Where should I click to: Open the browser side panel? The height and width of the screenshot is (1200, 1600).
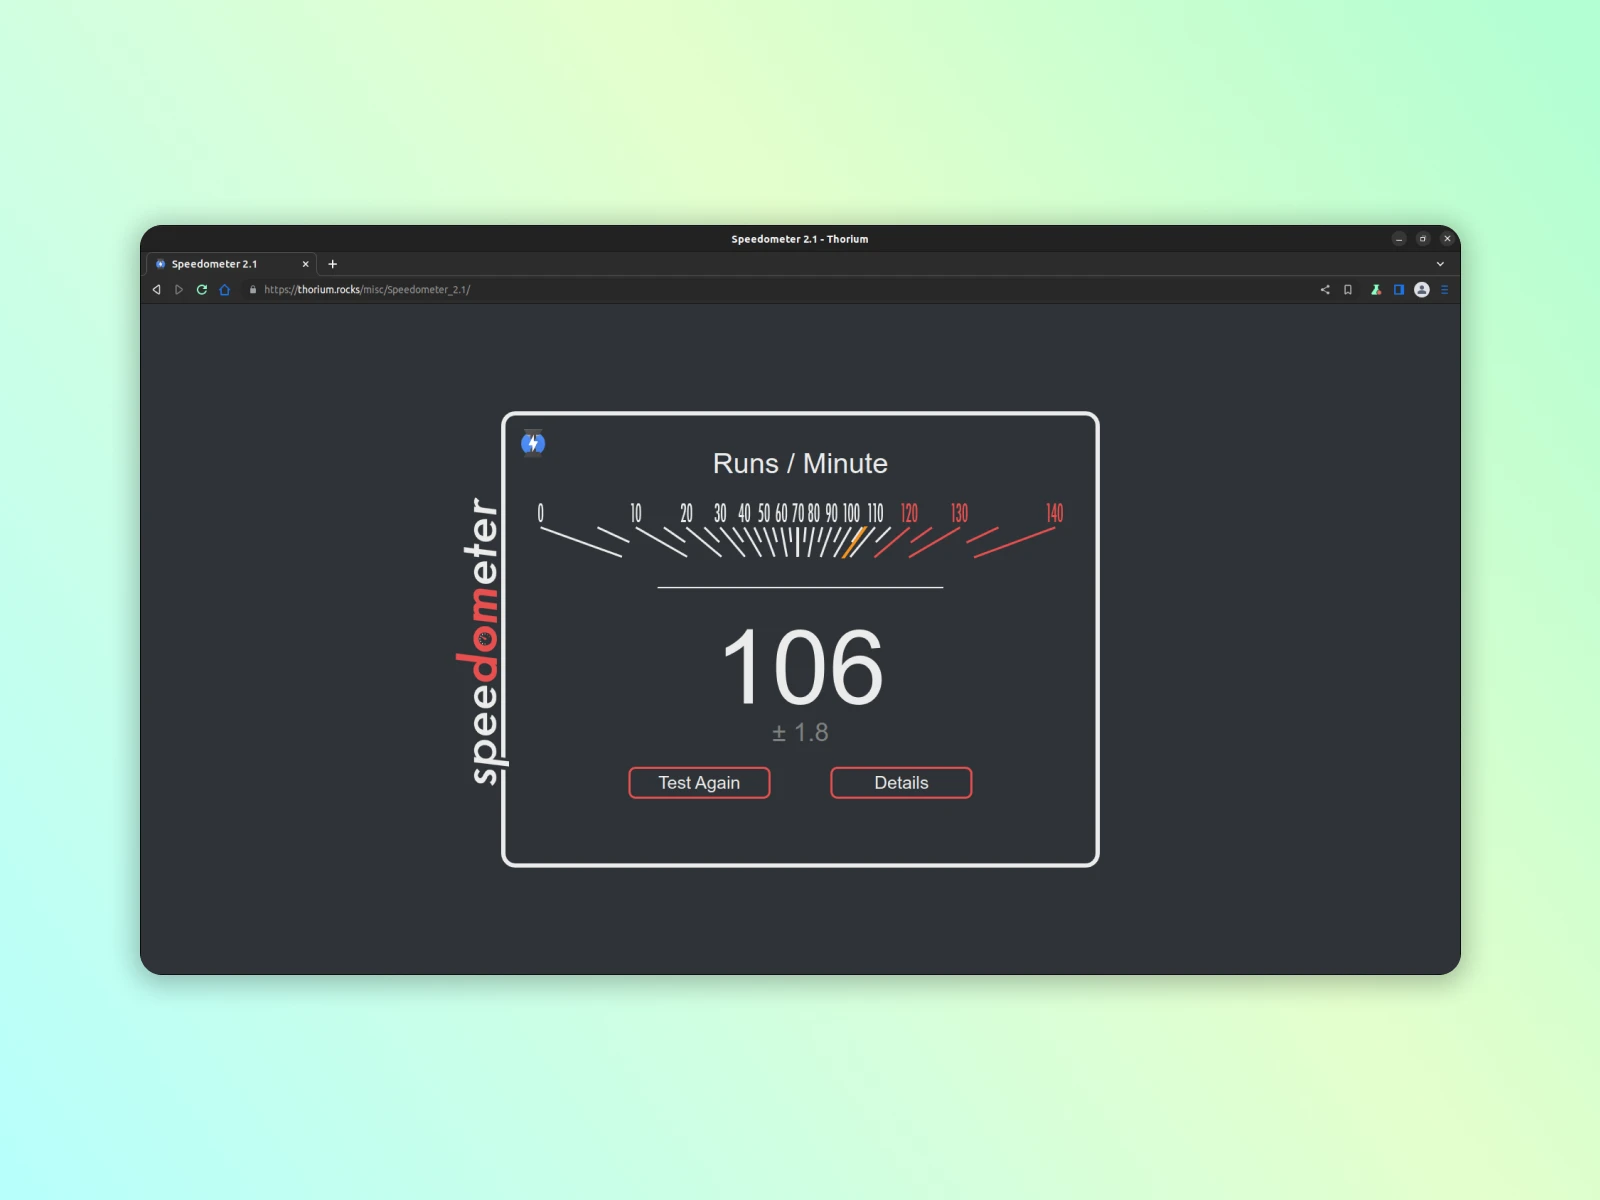1399,290
